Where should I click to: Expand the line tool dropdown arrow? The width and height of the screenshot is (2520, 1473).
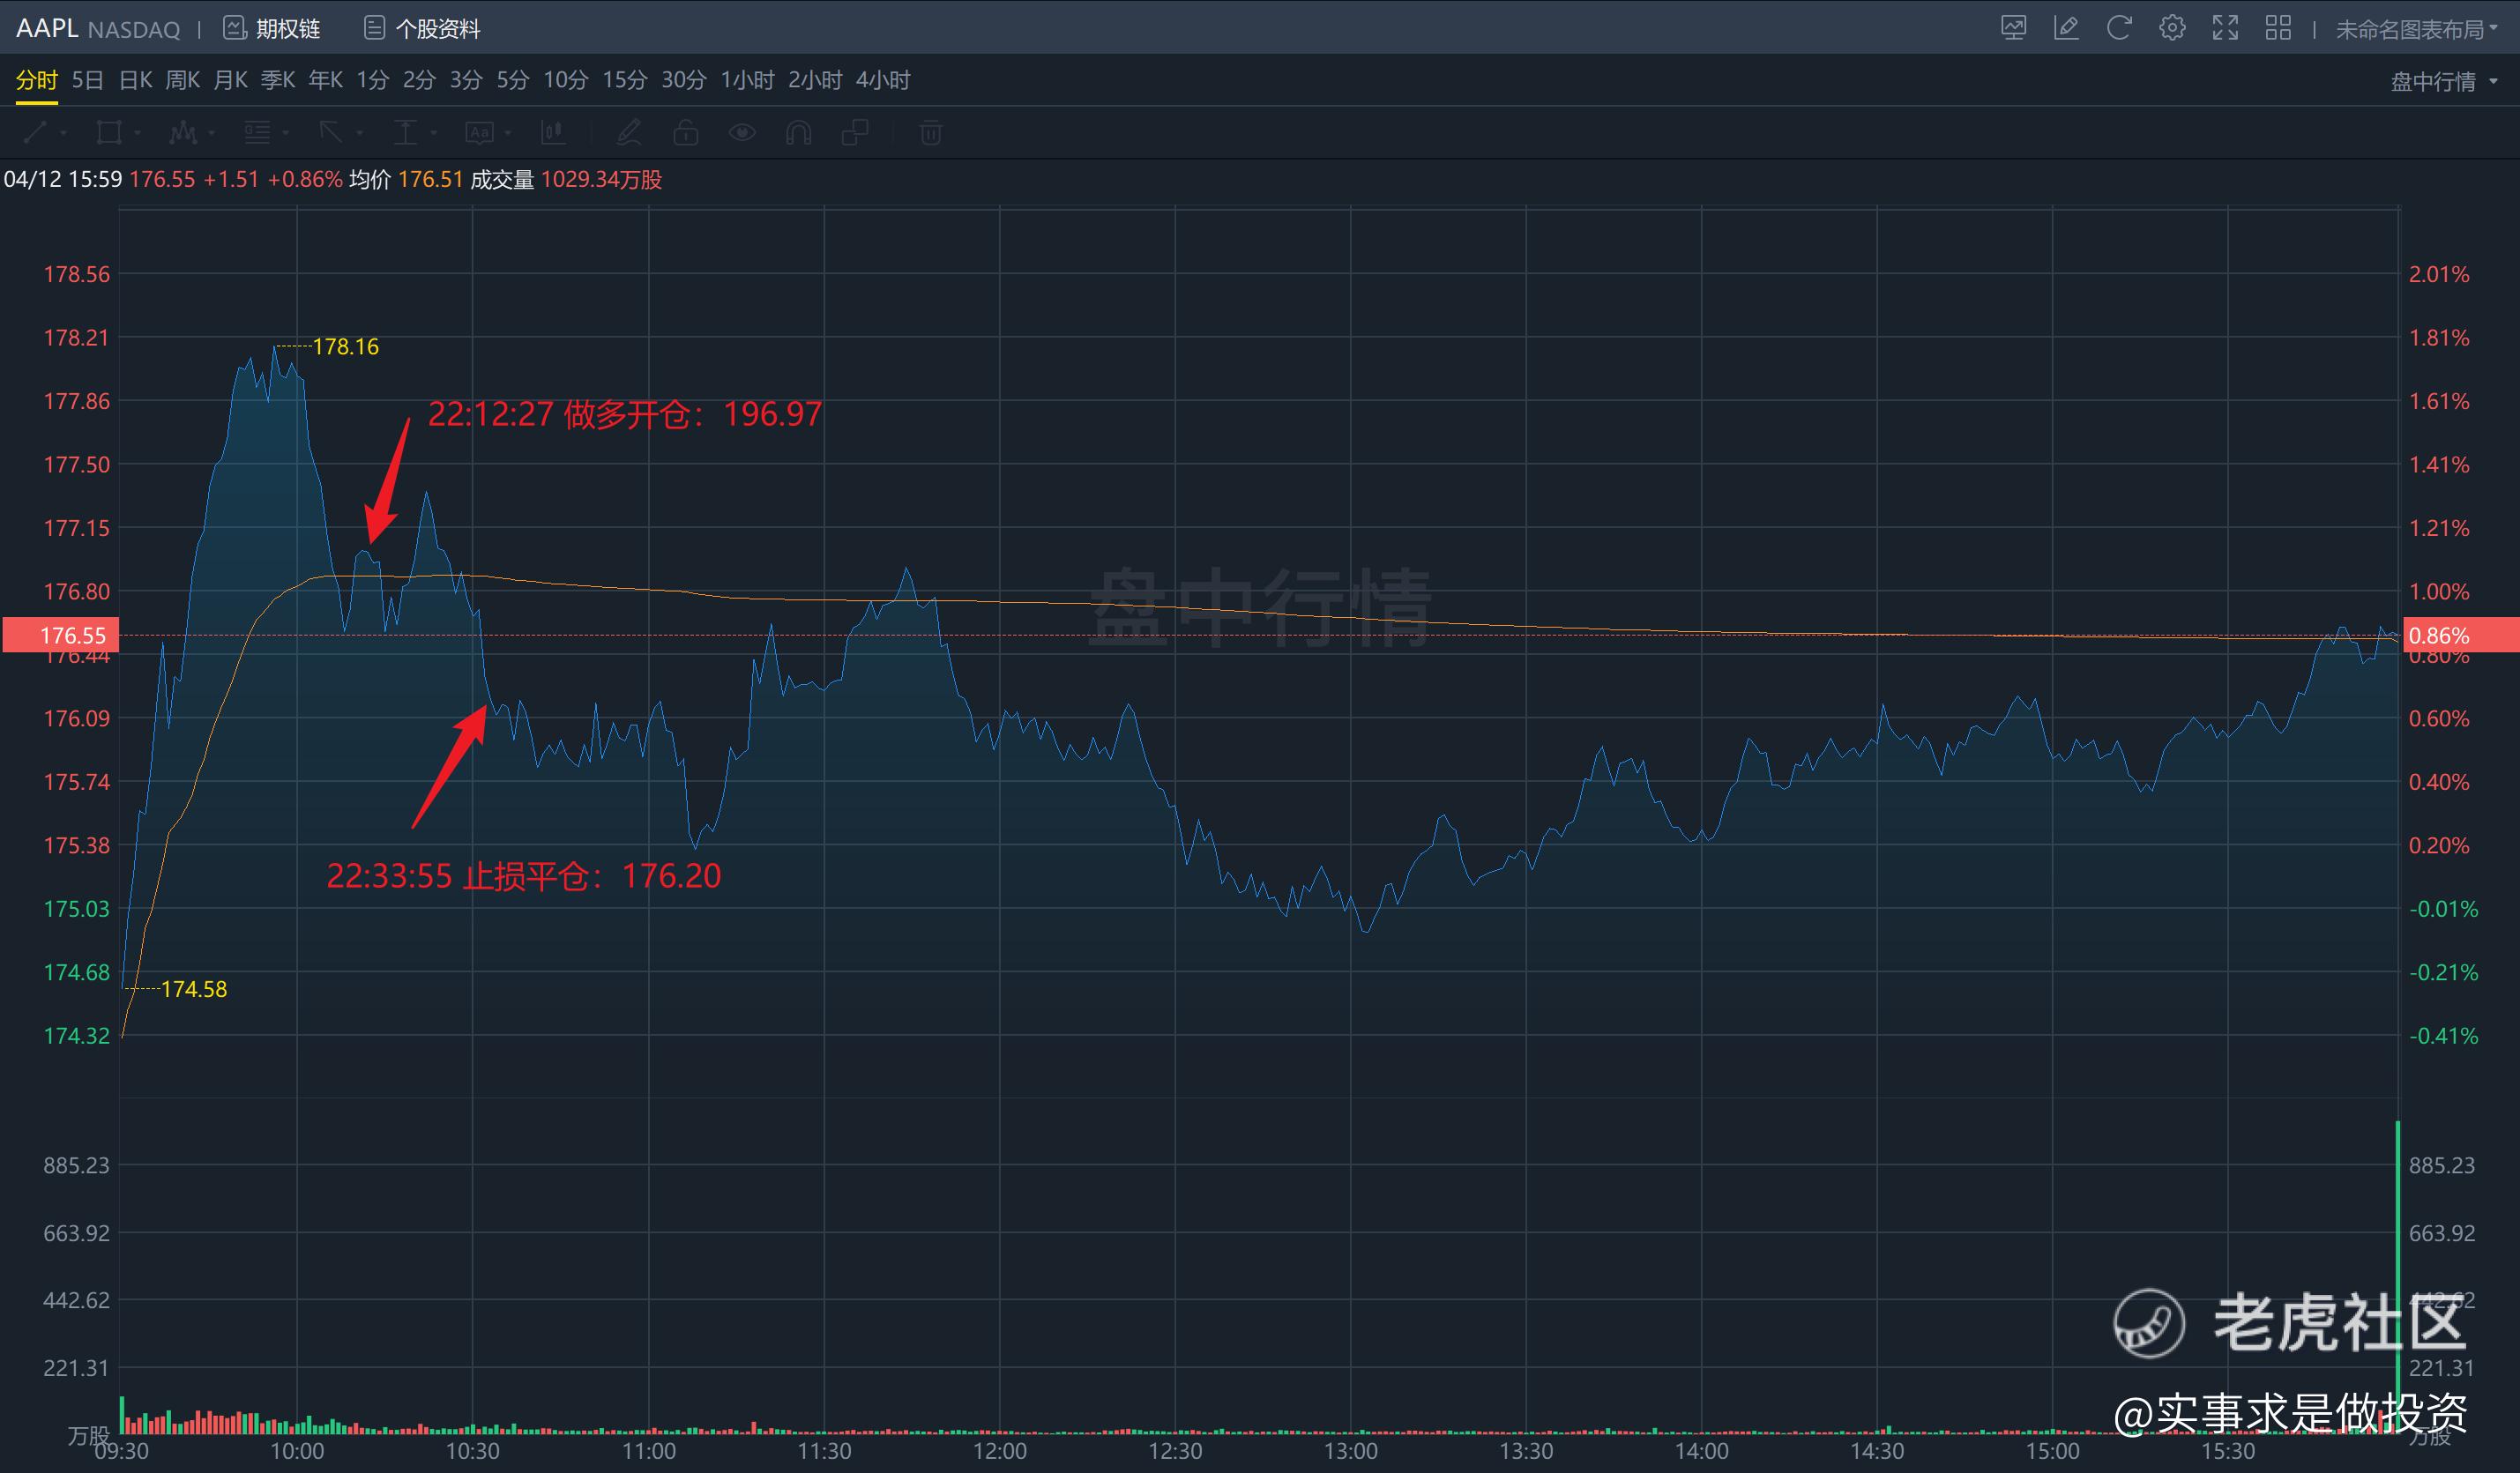click(x=63, y=133)
